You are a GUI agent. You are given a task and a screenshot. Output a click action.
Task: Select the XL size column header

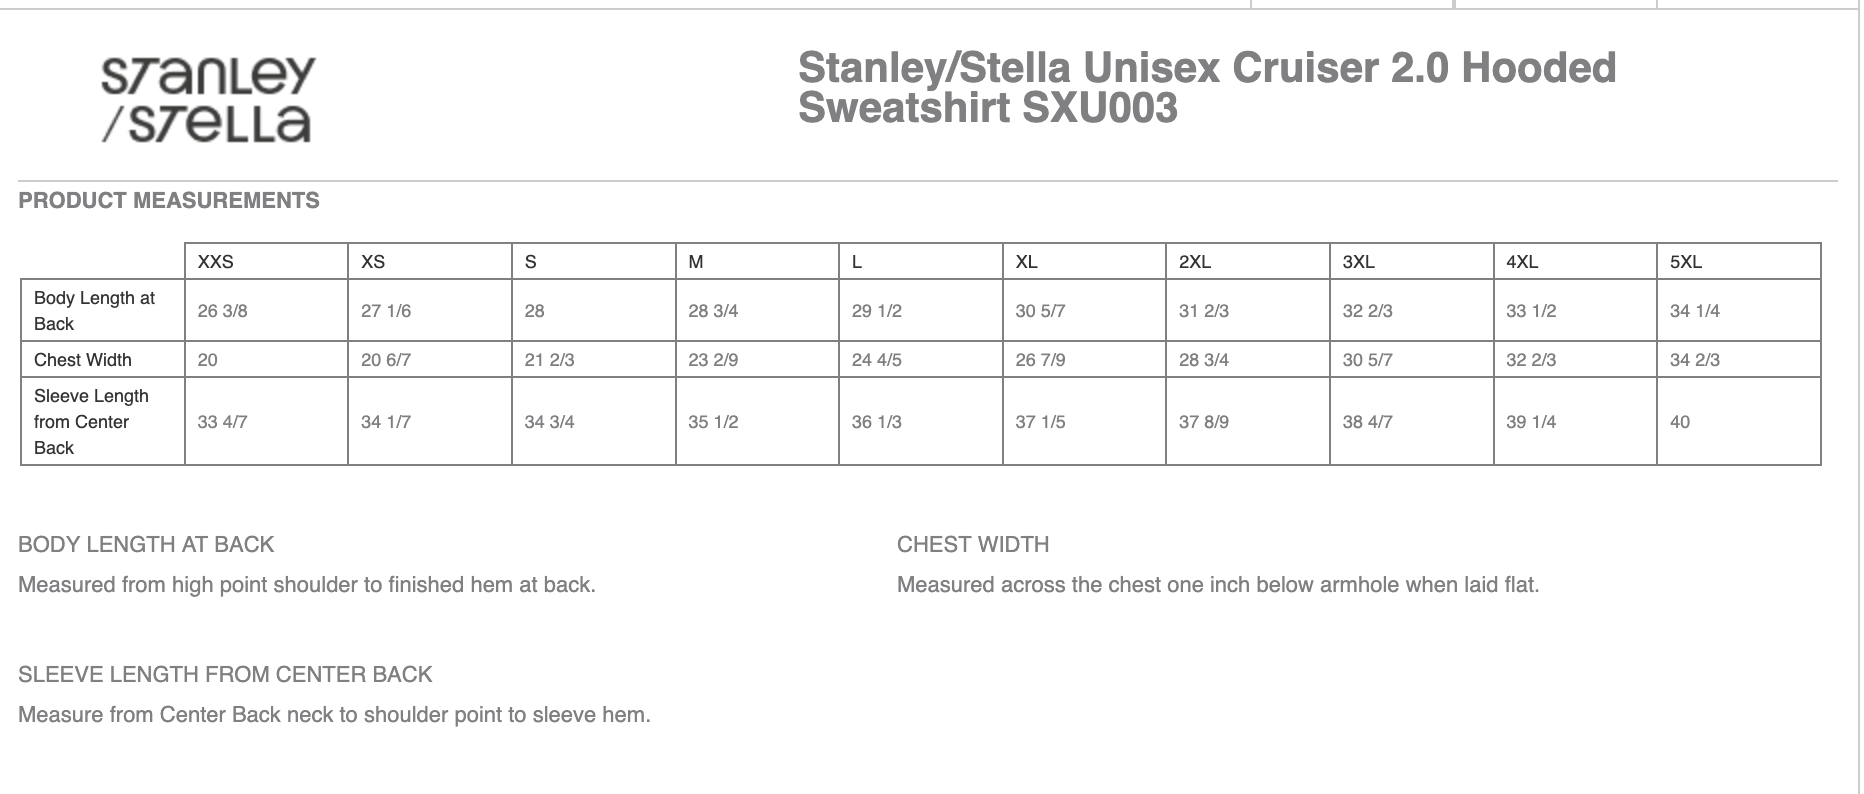tap(1026, 262)
